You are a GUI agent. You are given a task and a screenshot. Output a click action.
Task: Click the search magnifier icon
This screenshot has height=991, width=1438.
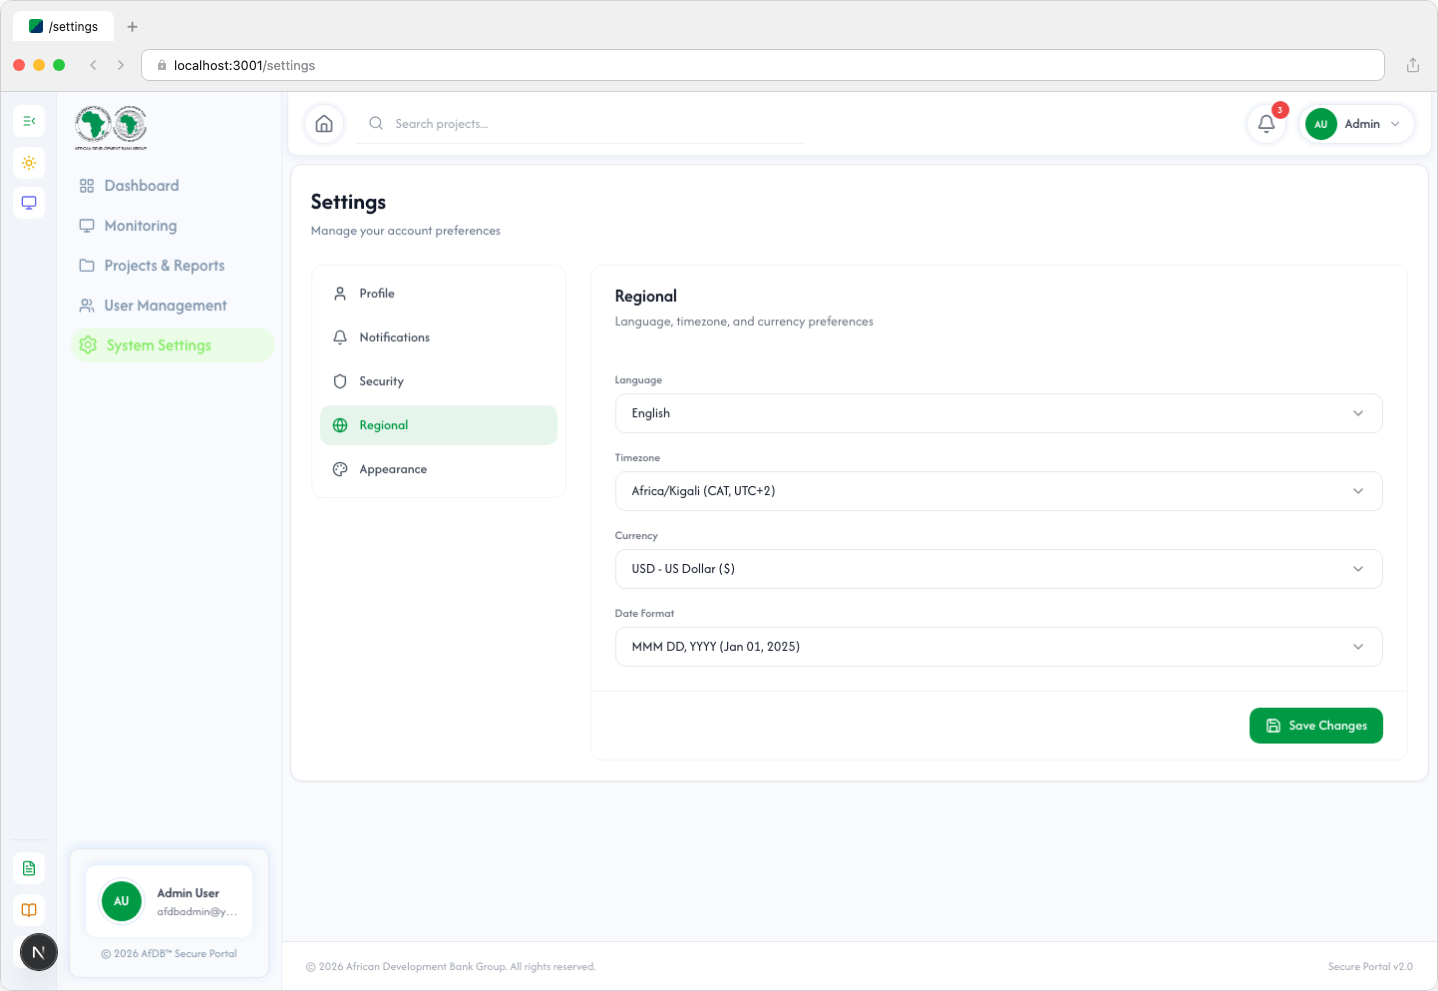pos(376,124)
